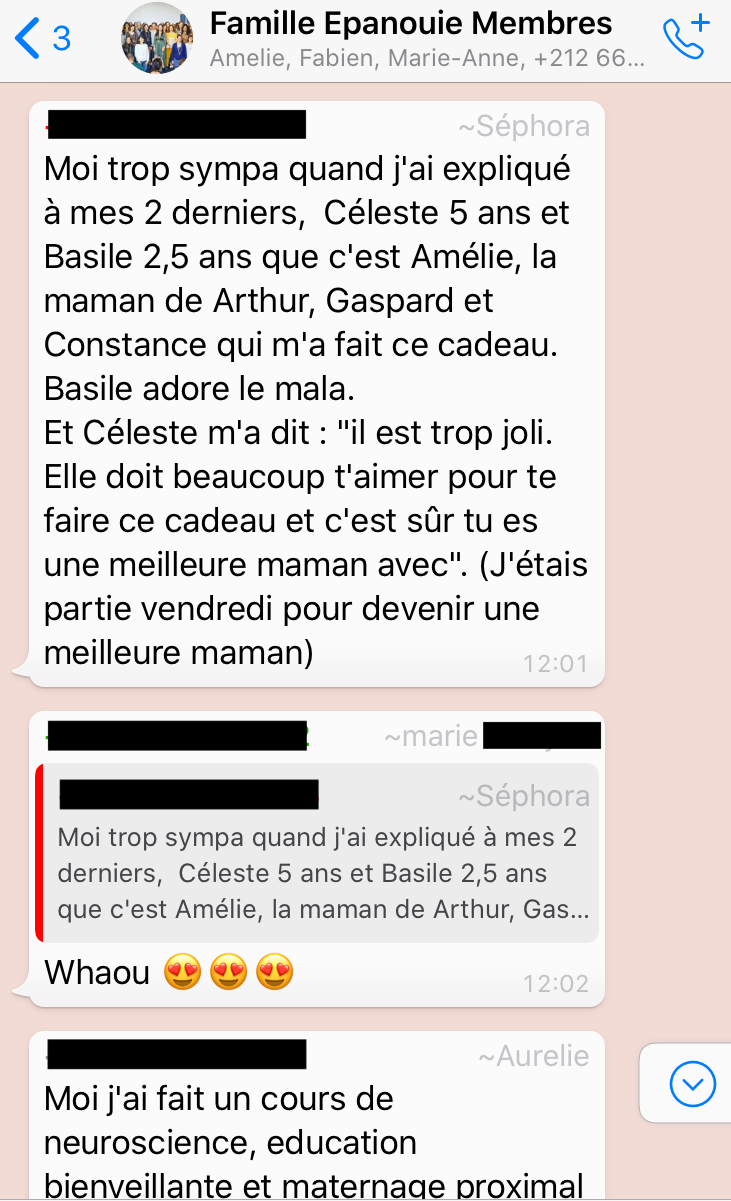Open group info via Famille Epanouie Membres title
The image size is (731, 1201).
click(411, 23)
